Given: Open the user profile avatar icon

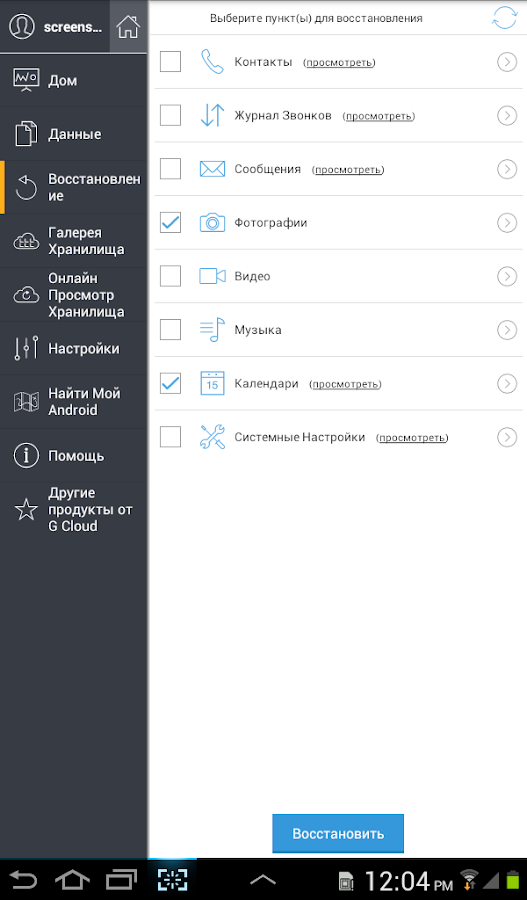Looking at the screenshot, I should point(22,27).
